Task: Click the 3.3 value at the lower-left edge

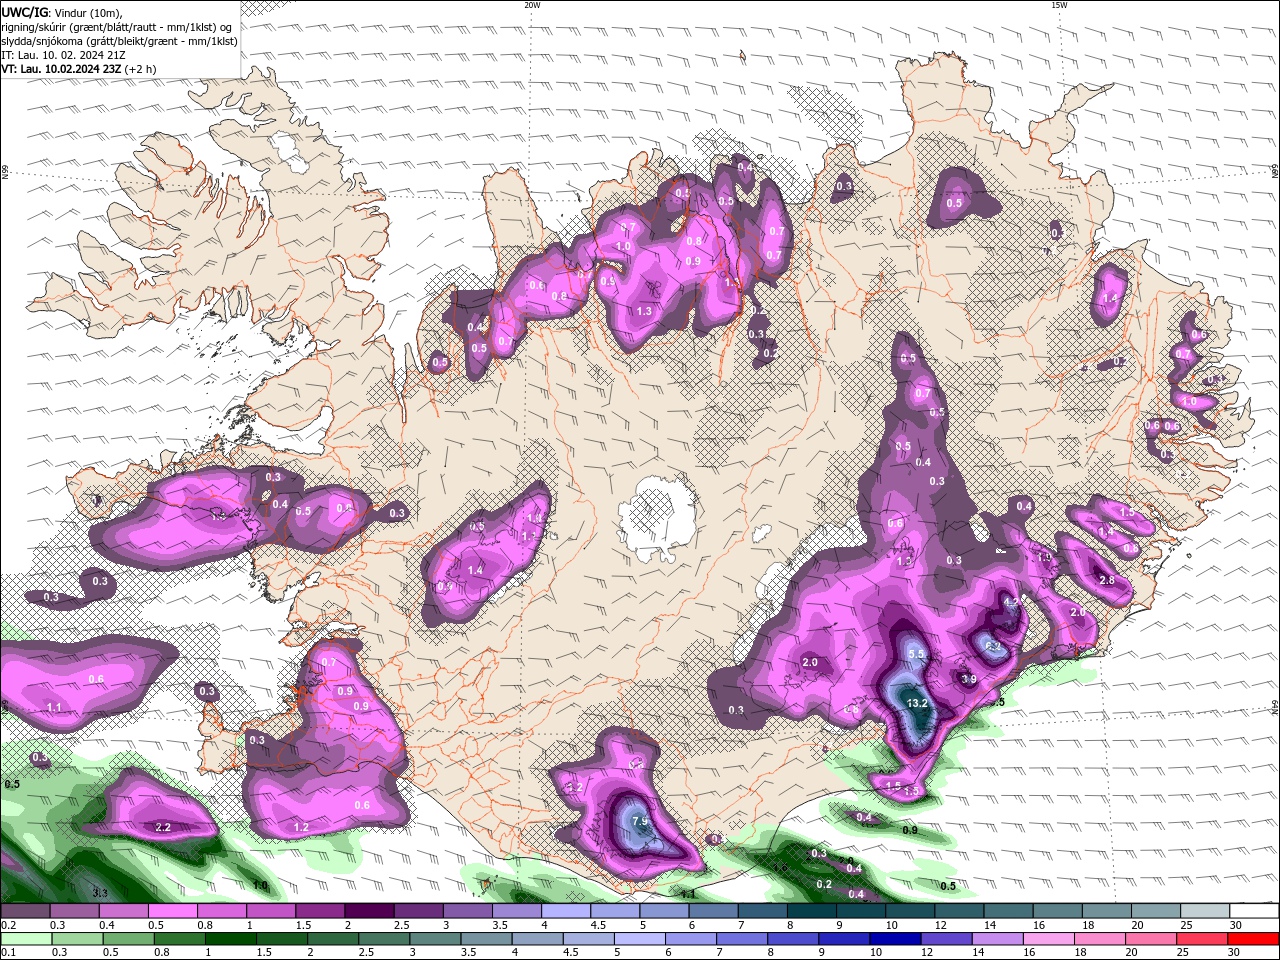Action: pos(100,892)
